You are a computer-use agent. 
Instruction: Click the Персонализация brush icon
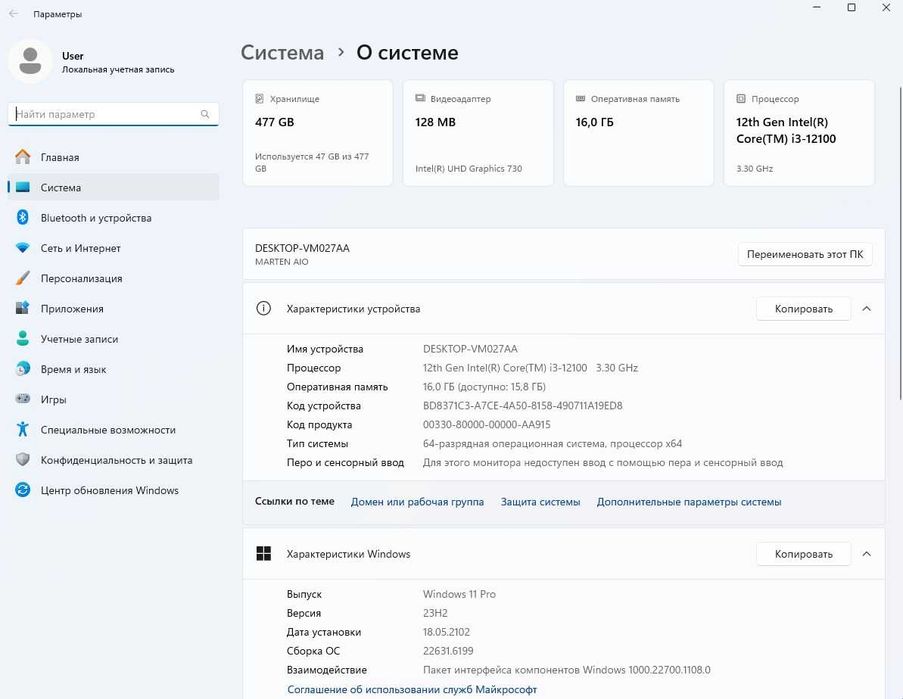(22, 278)
